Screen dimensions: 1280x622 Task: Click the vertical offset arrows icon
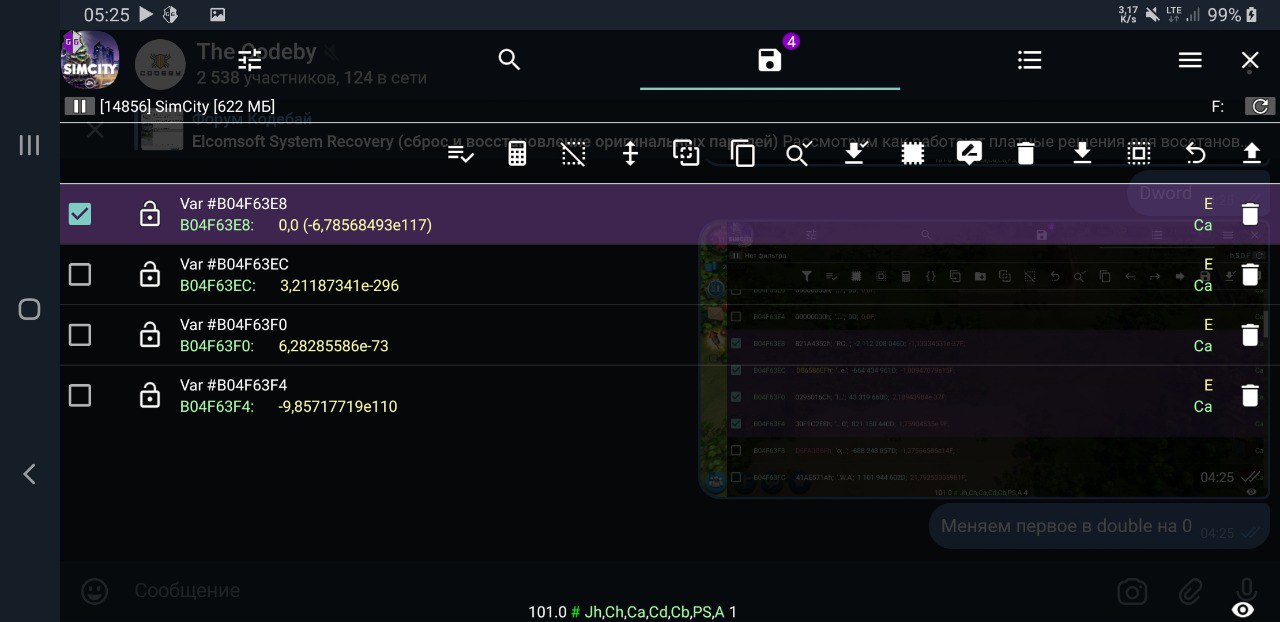tap(630, 154)
